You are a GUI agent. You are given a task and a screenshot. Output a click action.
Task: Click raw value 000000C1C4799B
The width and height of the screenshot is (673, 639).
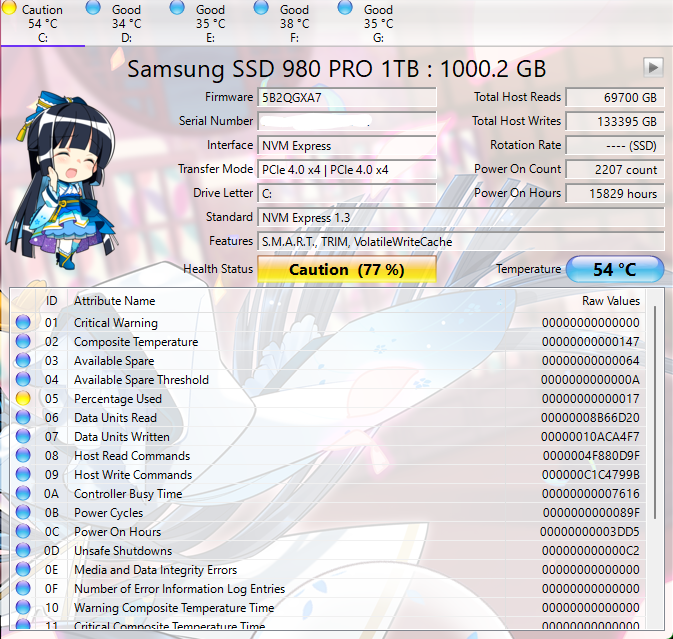pos(590,475)
